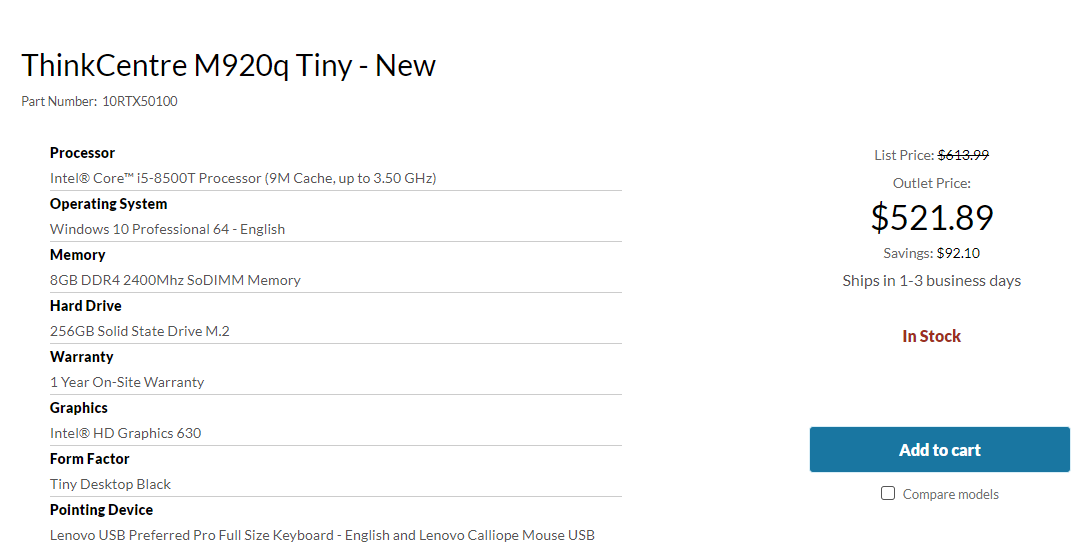Click the Memory spec heading

[77, 255]
